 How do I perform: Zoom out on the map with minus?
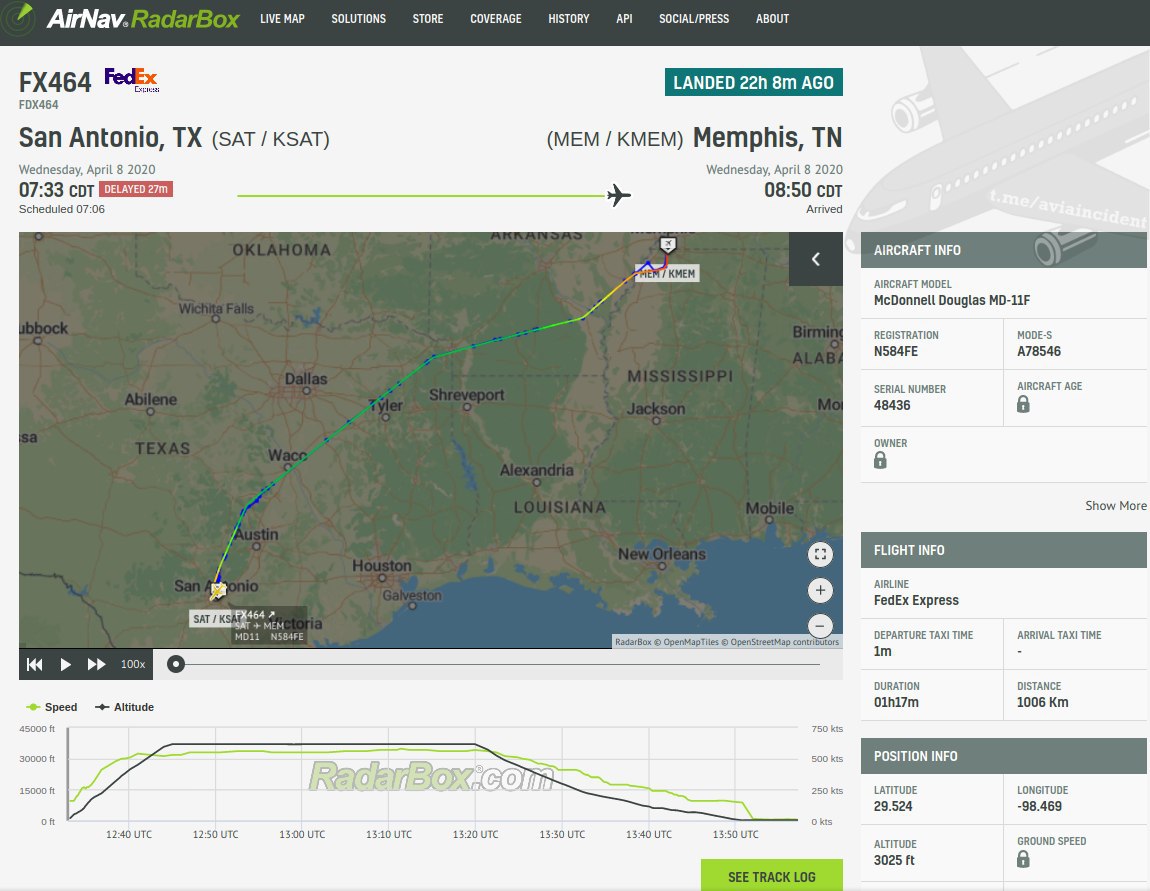[x=820, y=626]
